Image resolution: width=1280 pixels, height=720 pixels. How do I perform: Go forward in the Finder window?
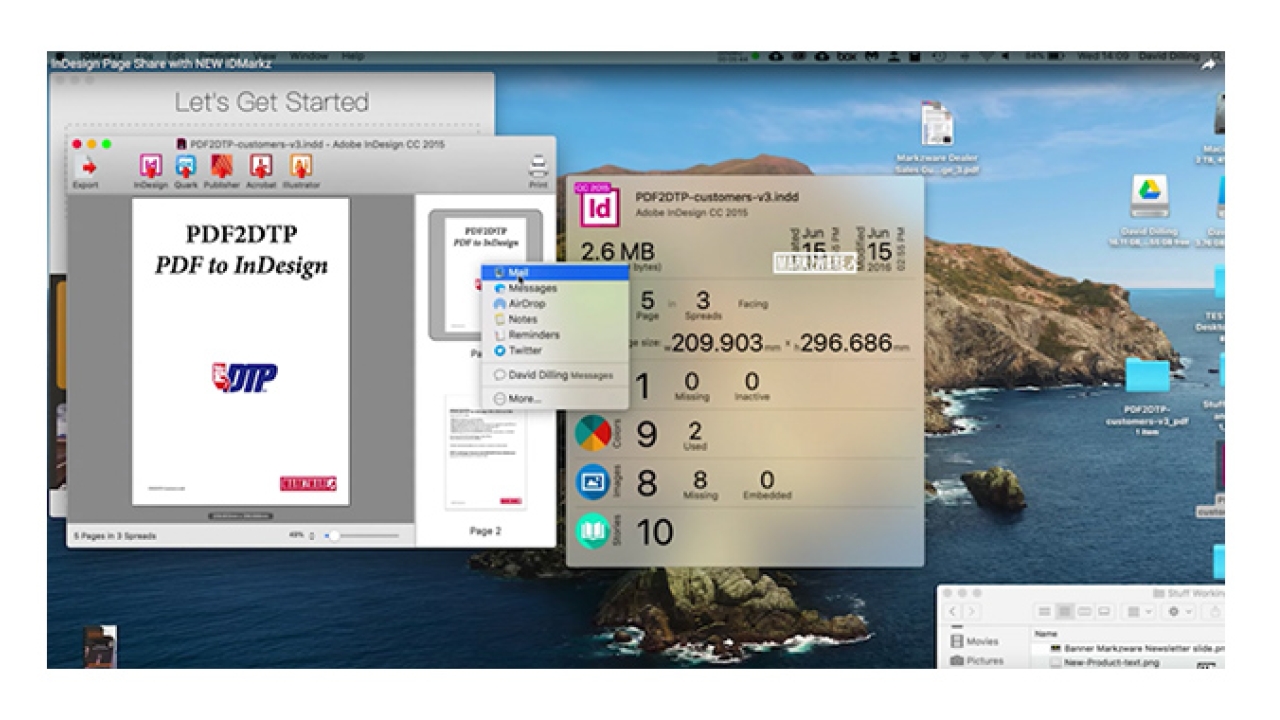970,611
